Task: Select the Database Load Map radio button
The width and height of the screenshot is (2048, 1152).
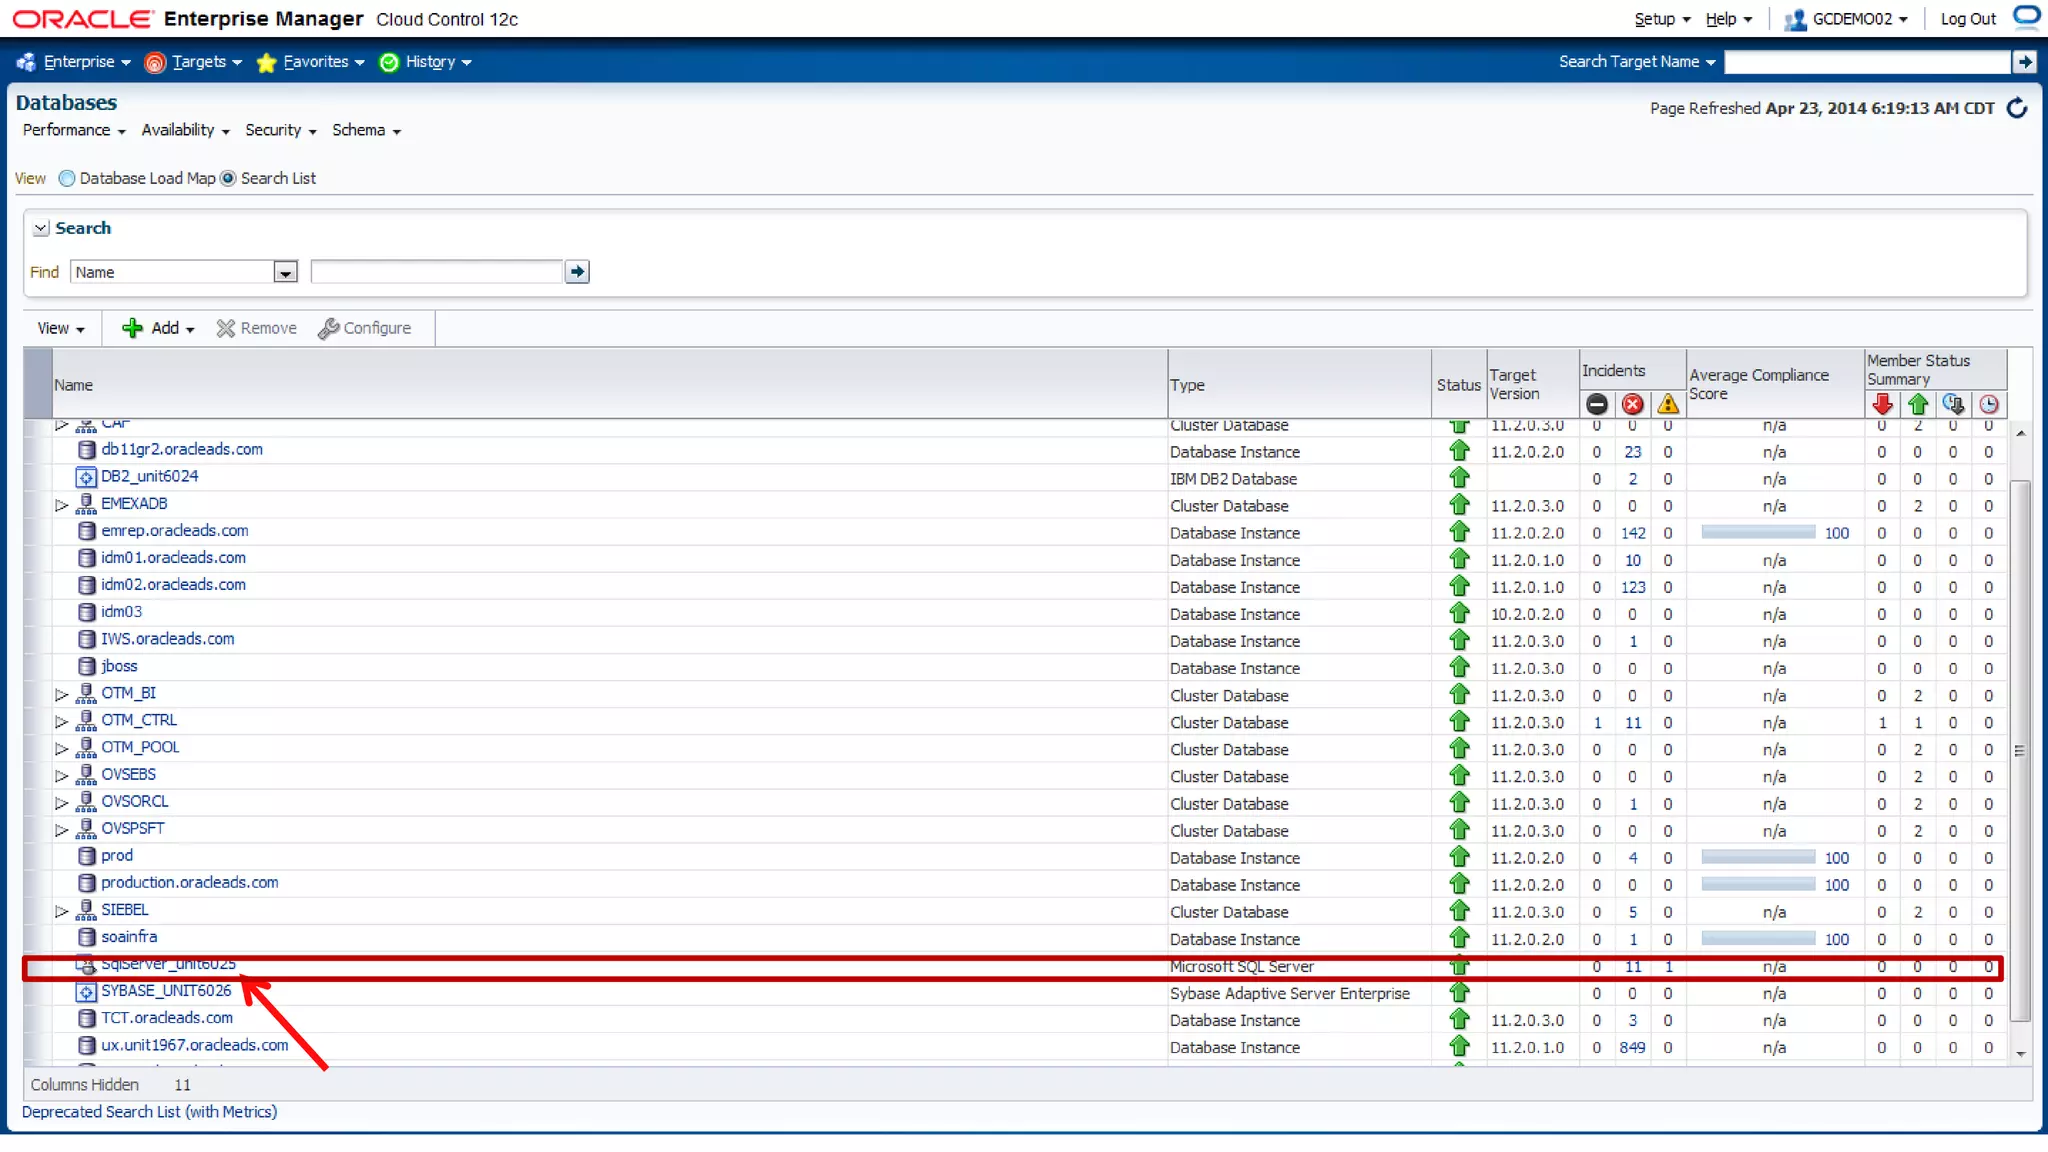Action: (67, 178)
